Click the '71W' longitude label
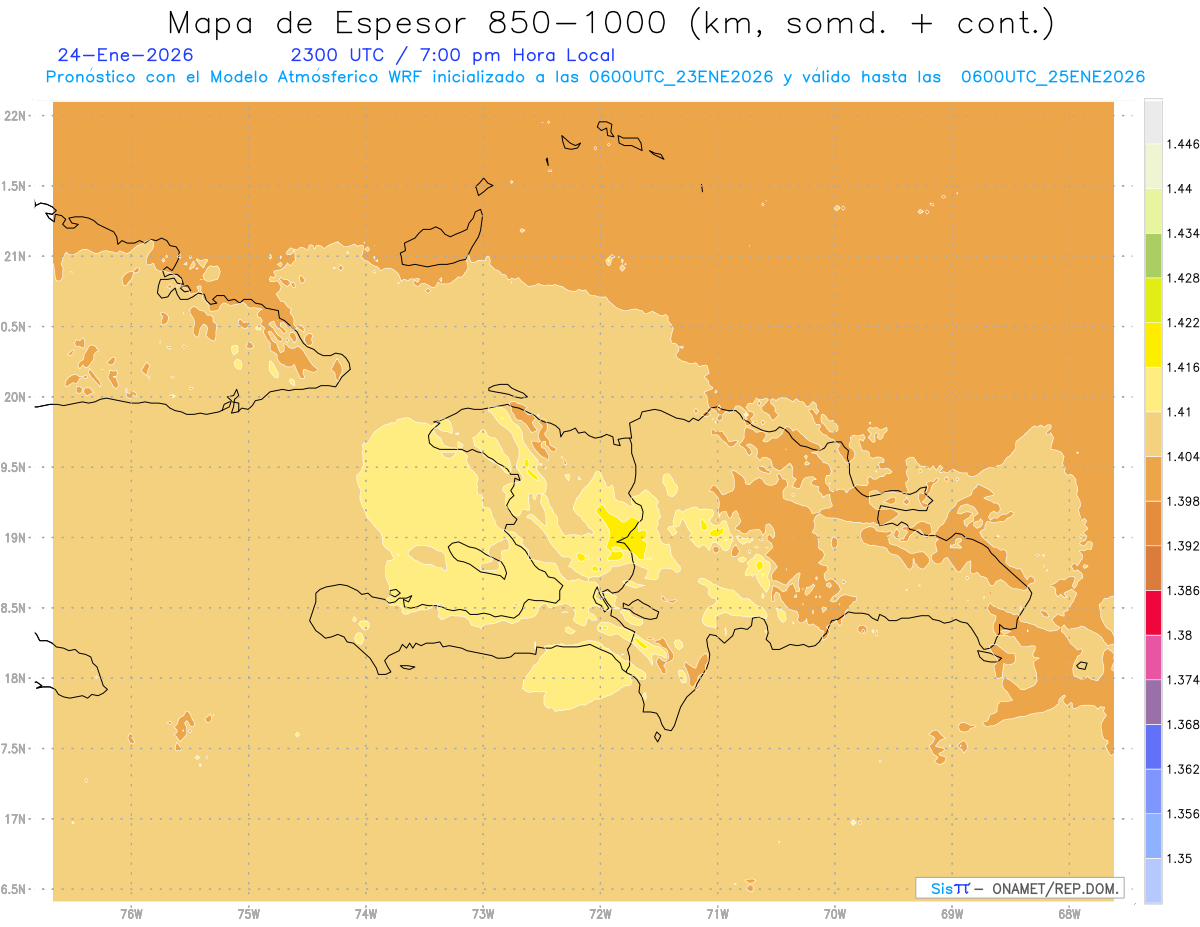 pos(717,913)
